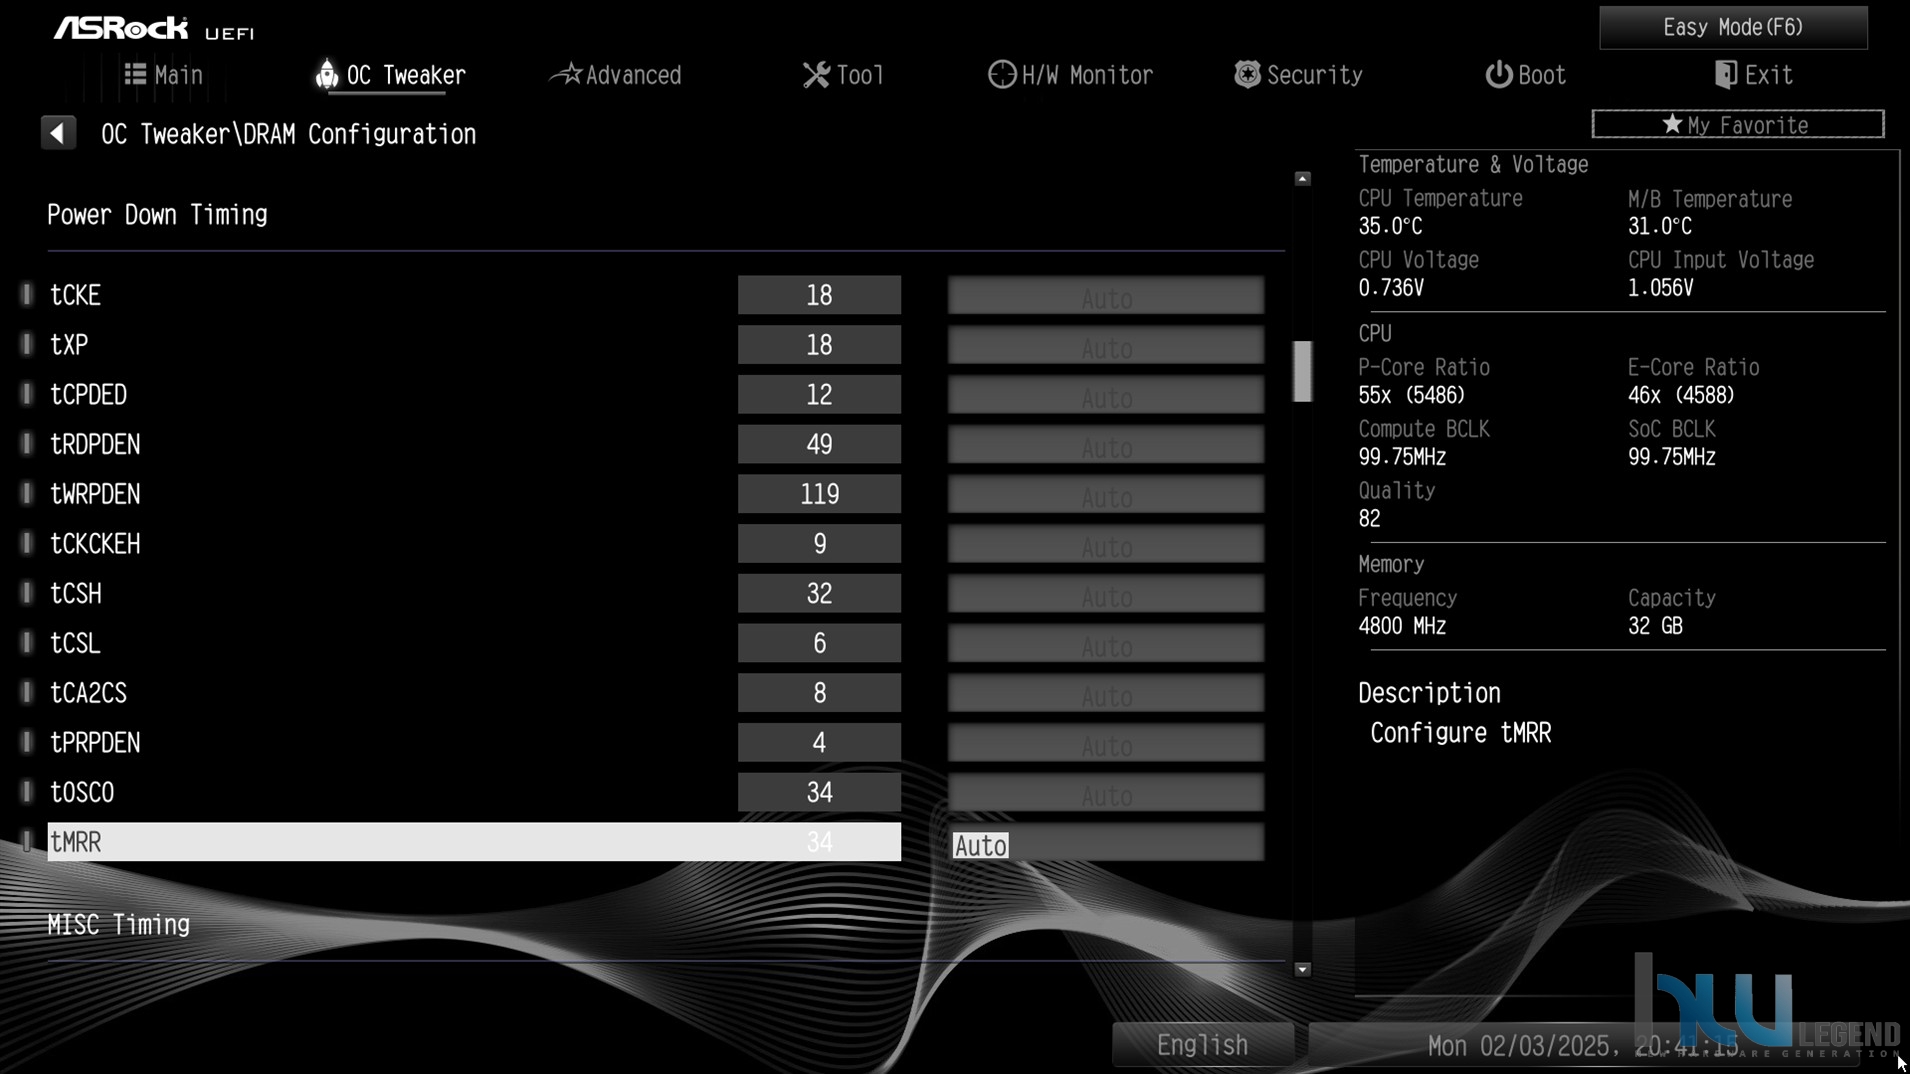The width and height of the screenshot is (1910, 1074).
Task: Select the tCPDED timing row
Action: coord(474,394)
